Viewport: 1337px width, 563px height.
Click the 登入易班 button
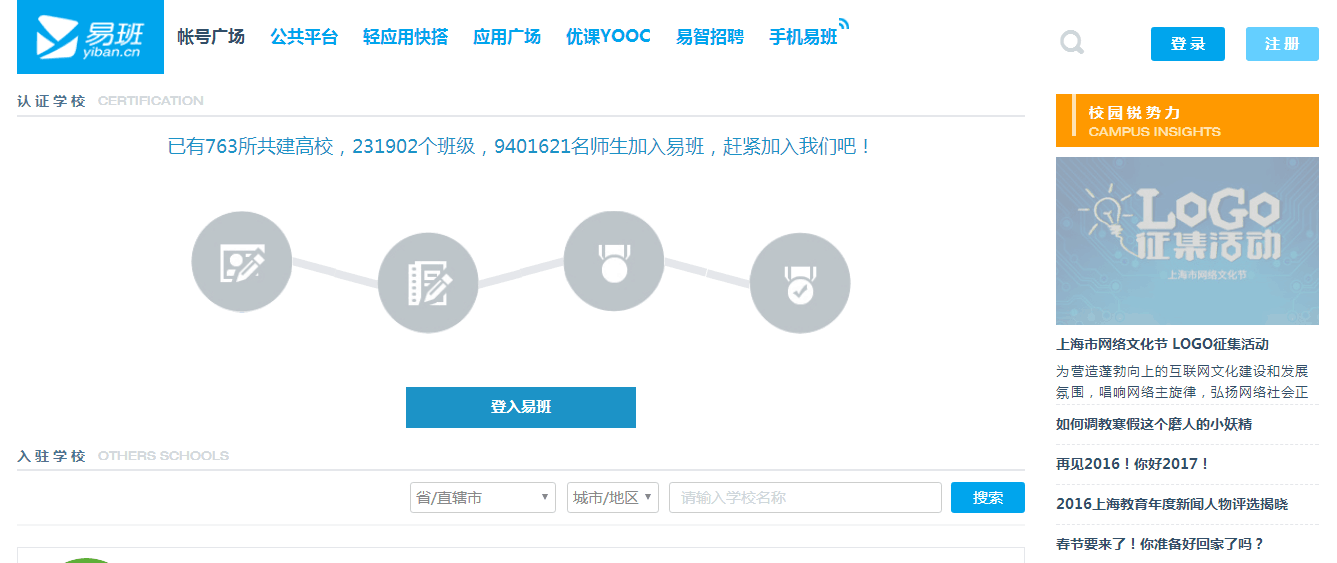pos(520,407)
